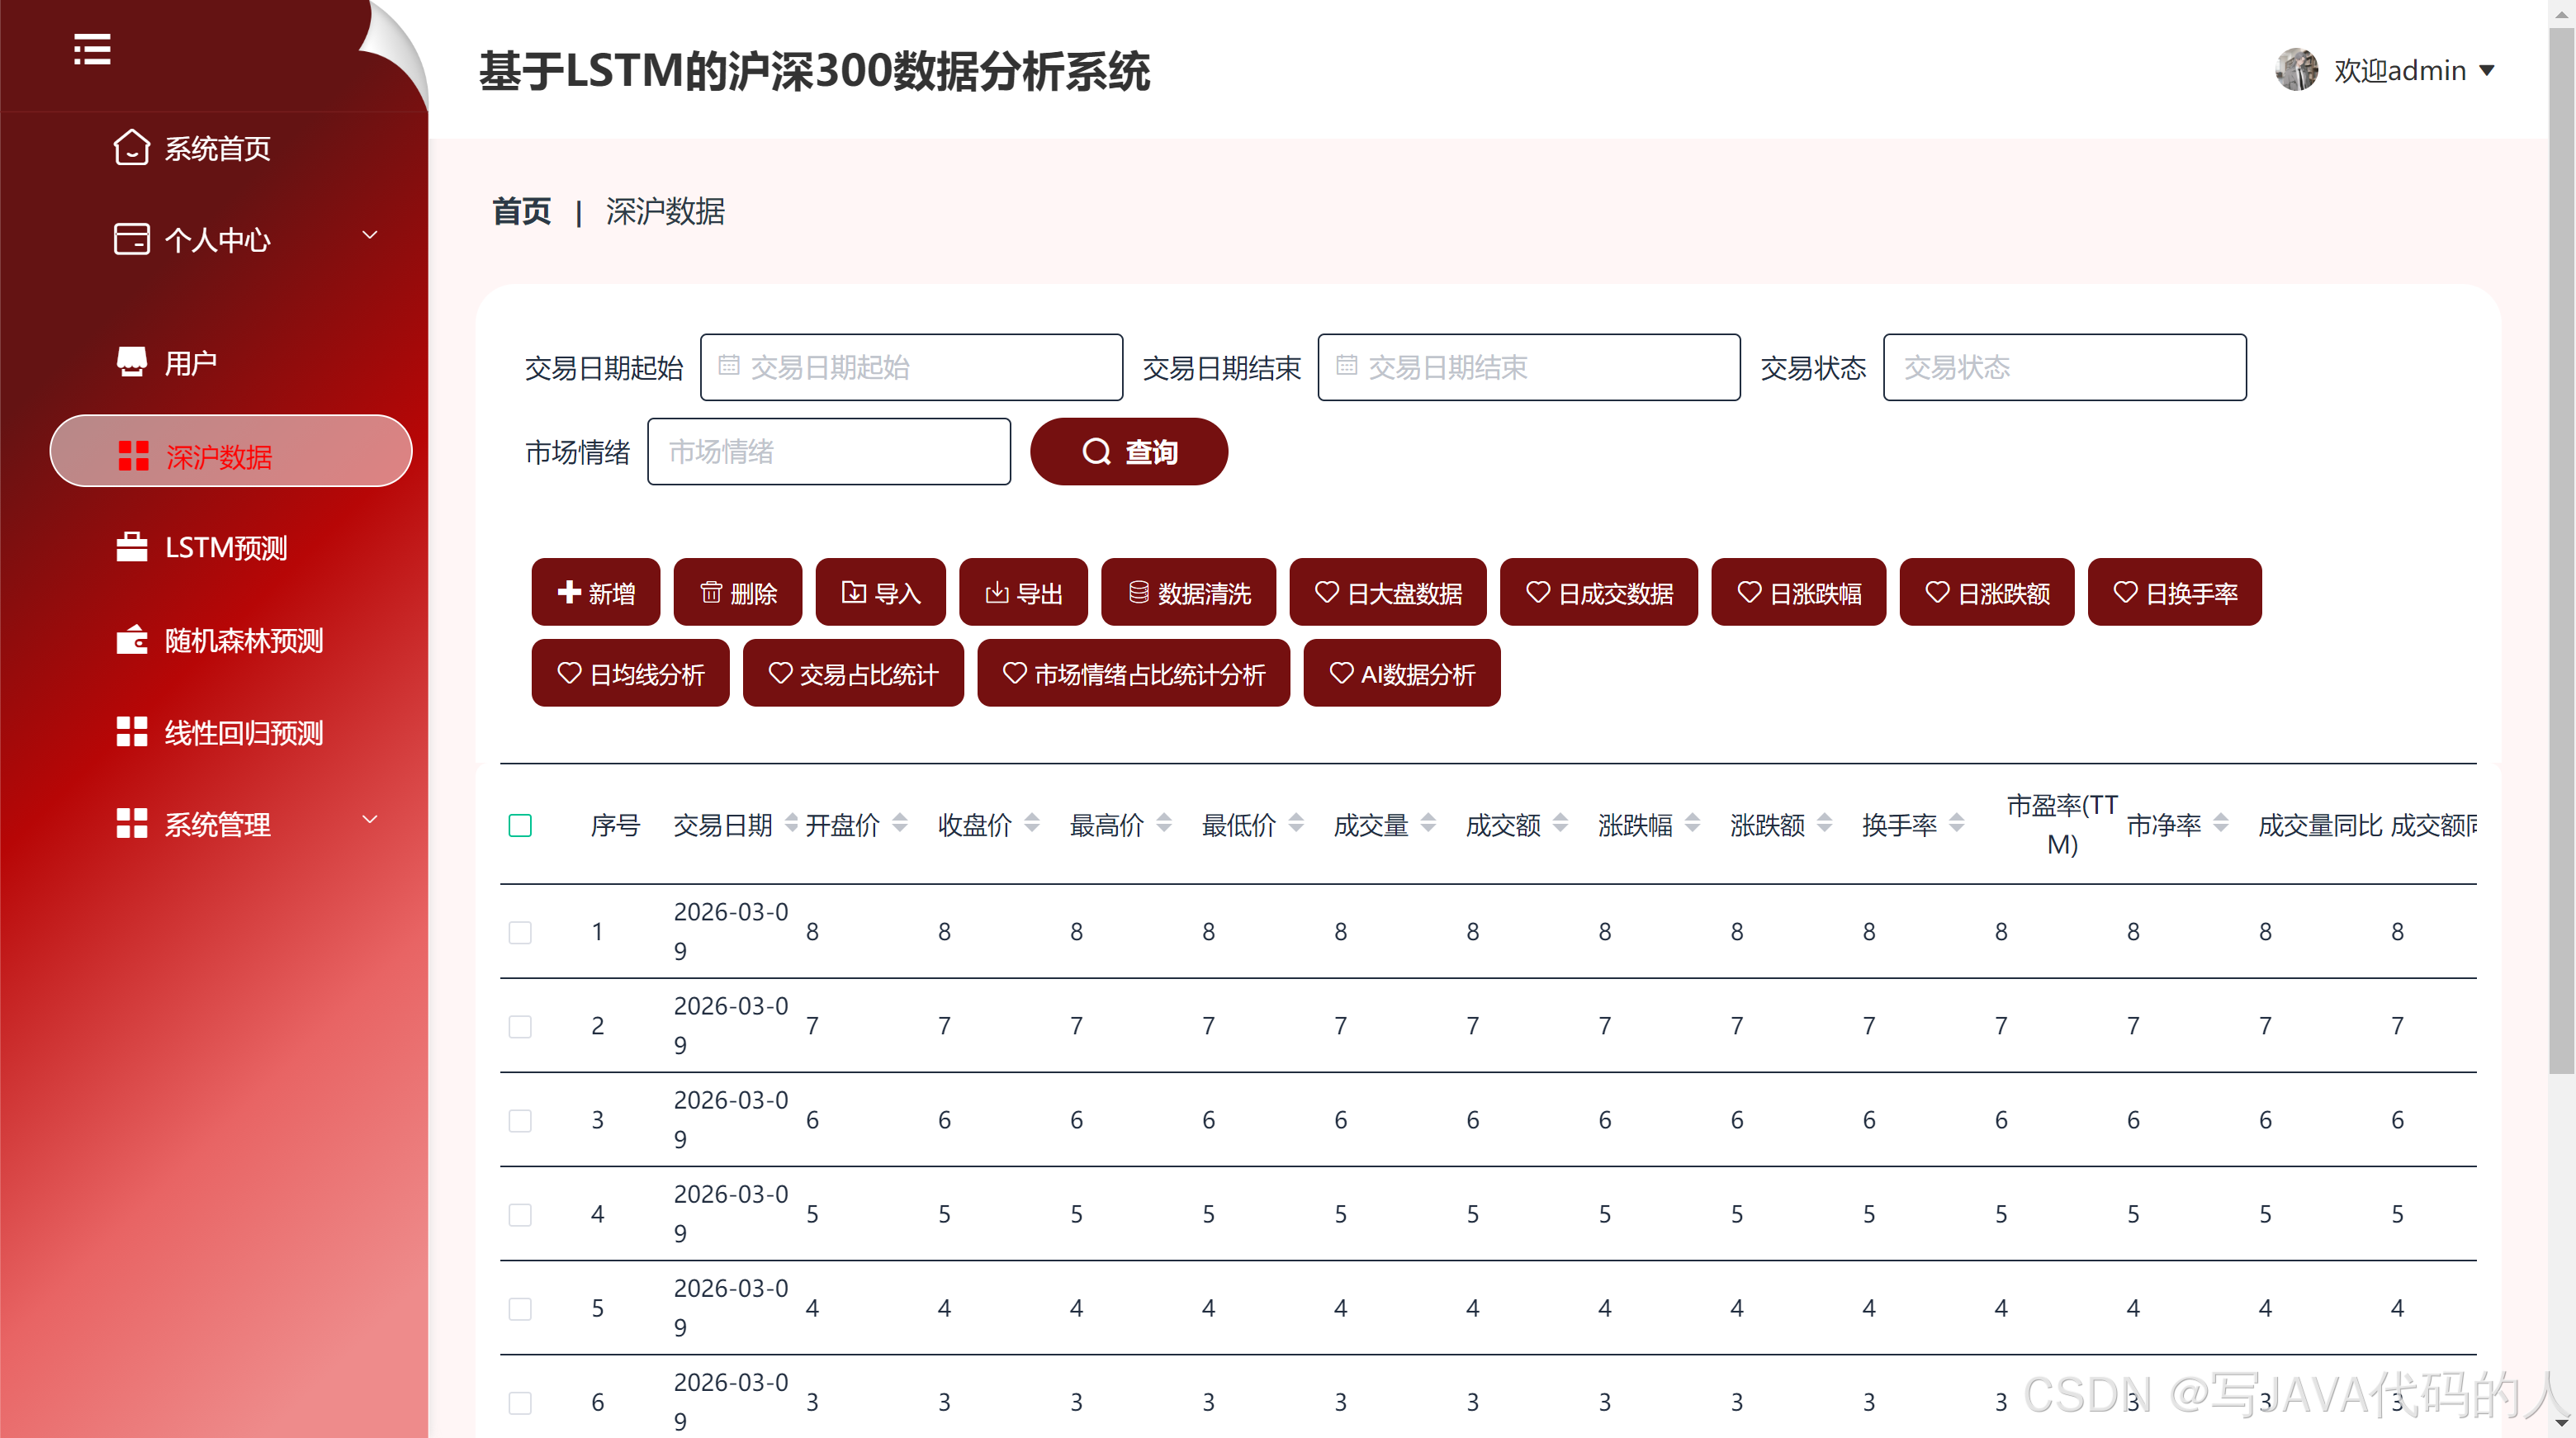Sort by 收盘价 column arrows
Viewport: 2576px width, 1438px height.
(1032, 823)
